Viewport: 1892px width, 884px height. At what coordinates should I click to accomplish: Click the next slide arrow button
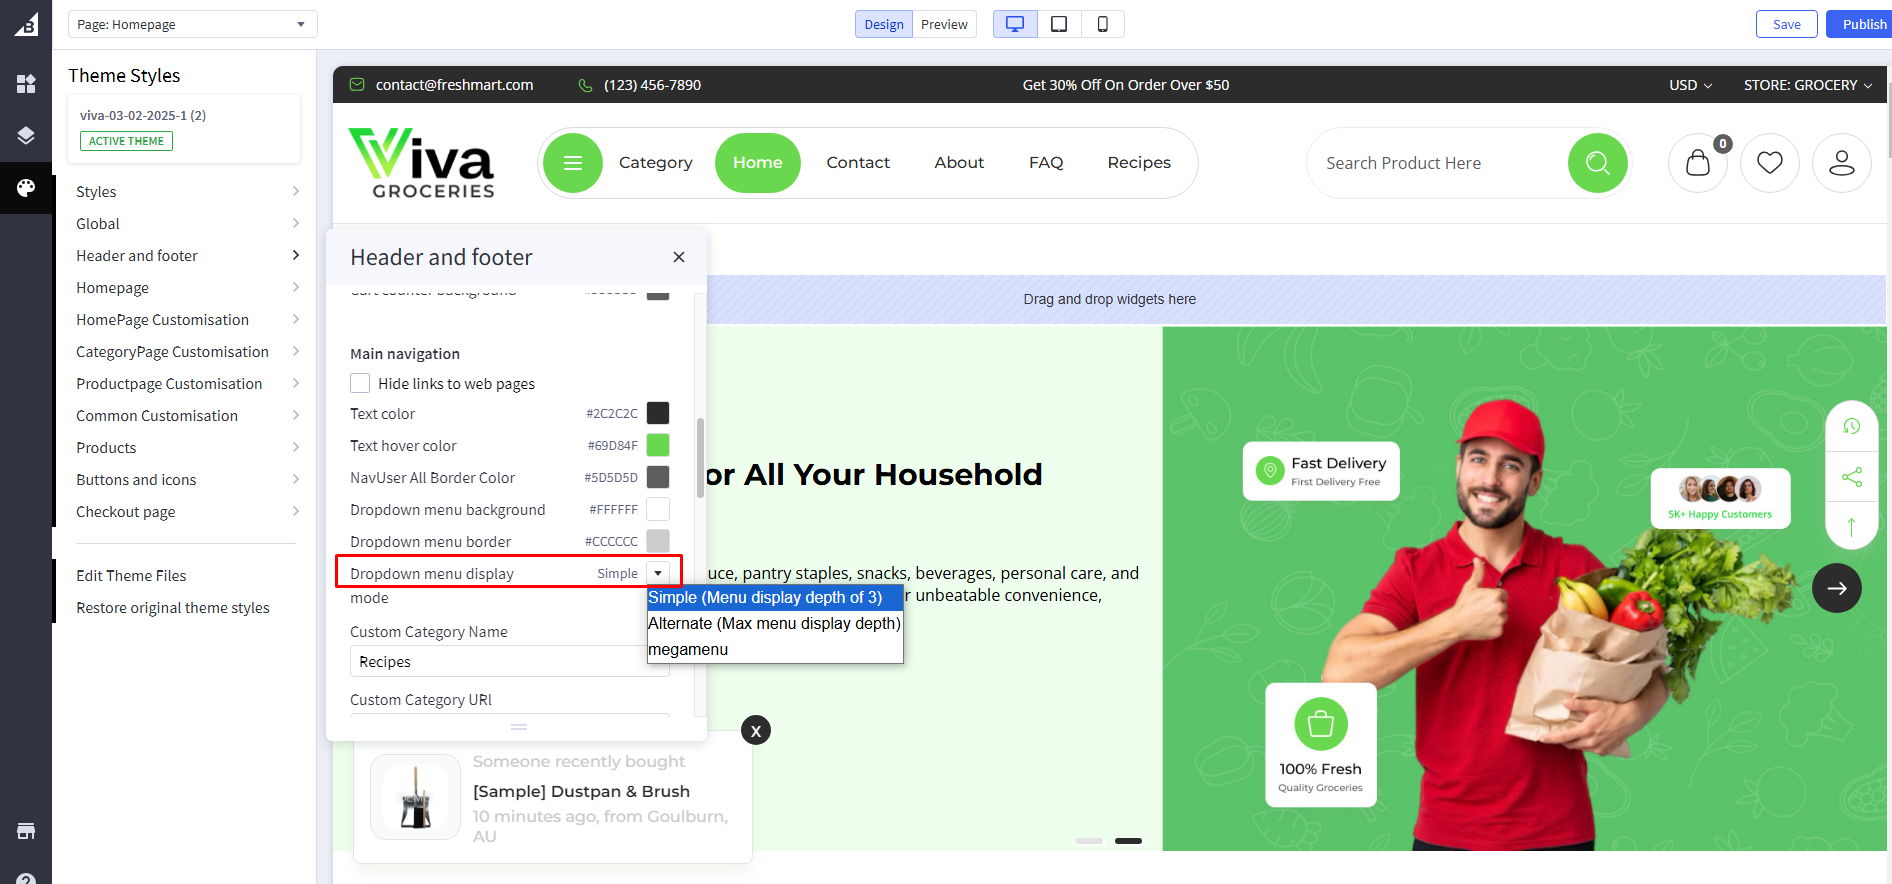click(x=1836, y=588)
